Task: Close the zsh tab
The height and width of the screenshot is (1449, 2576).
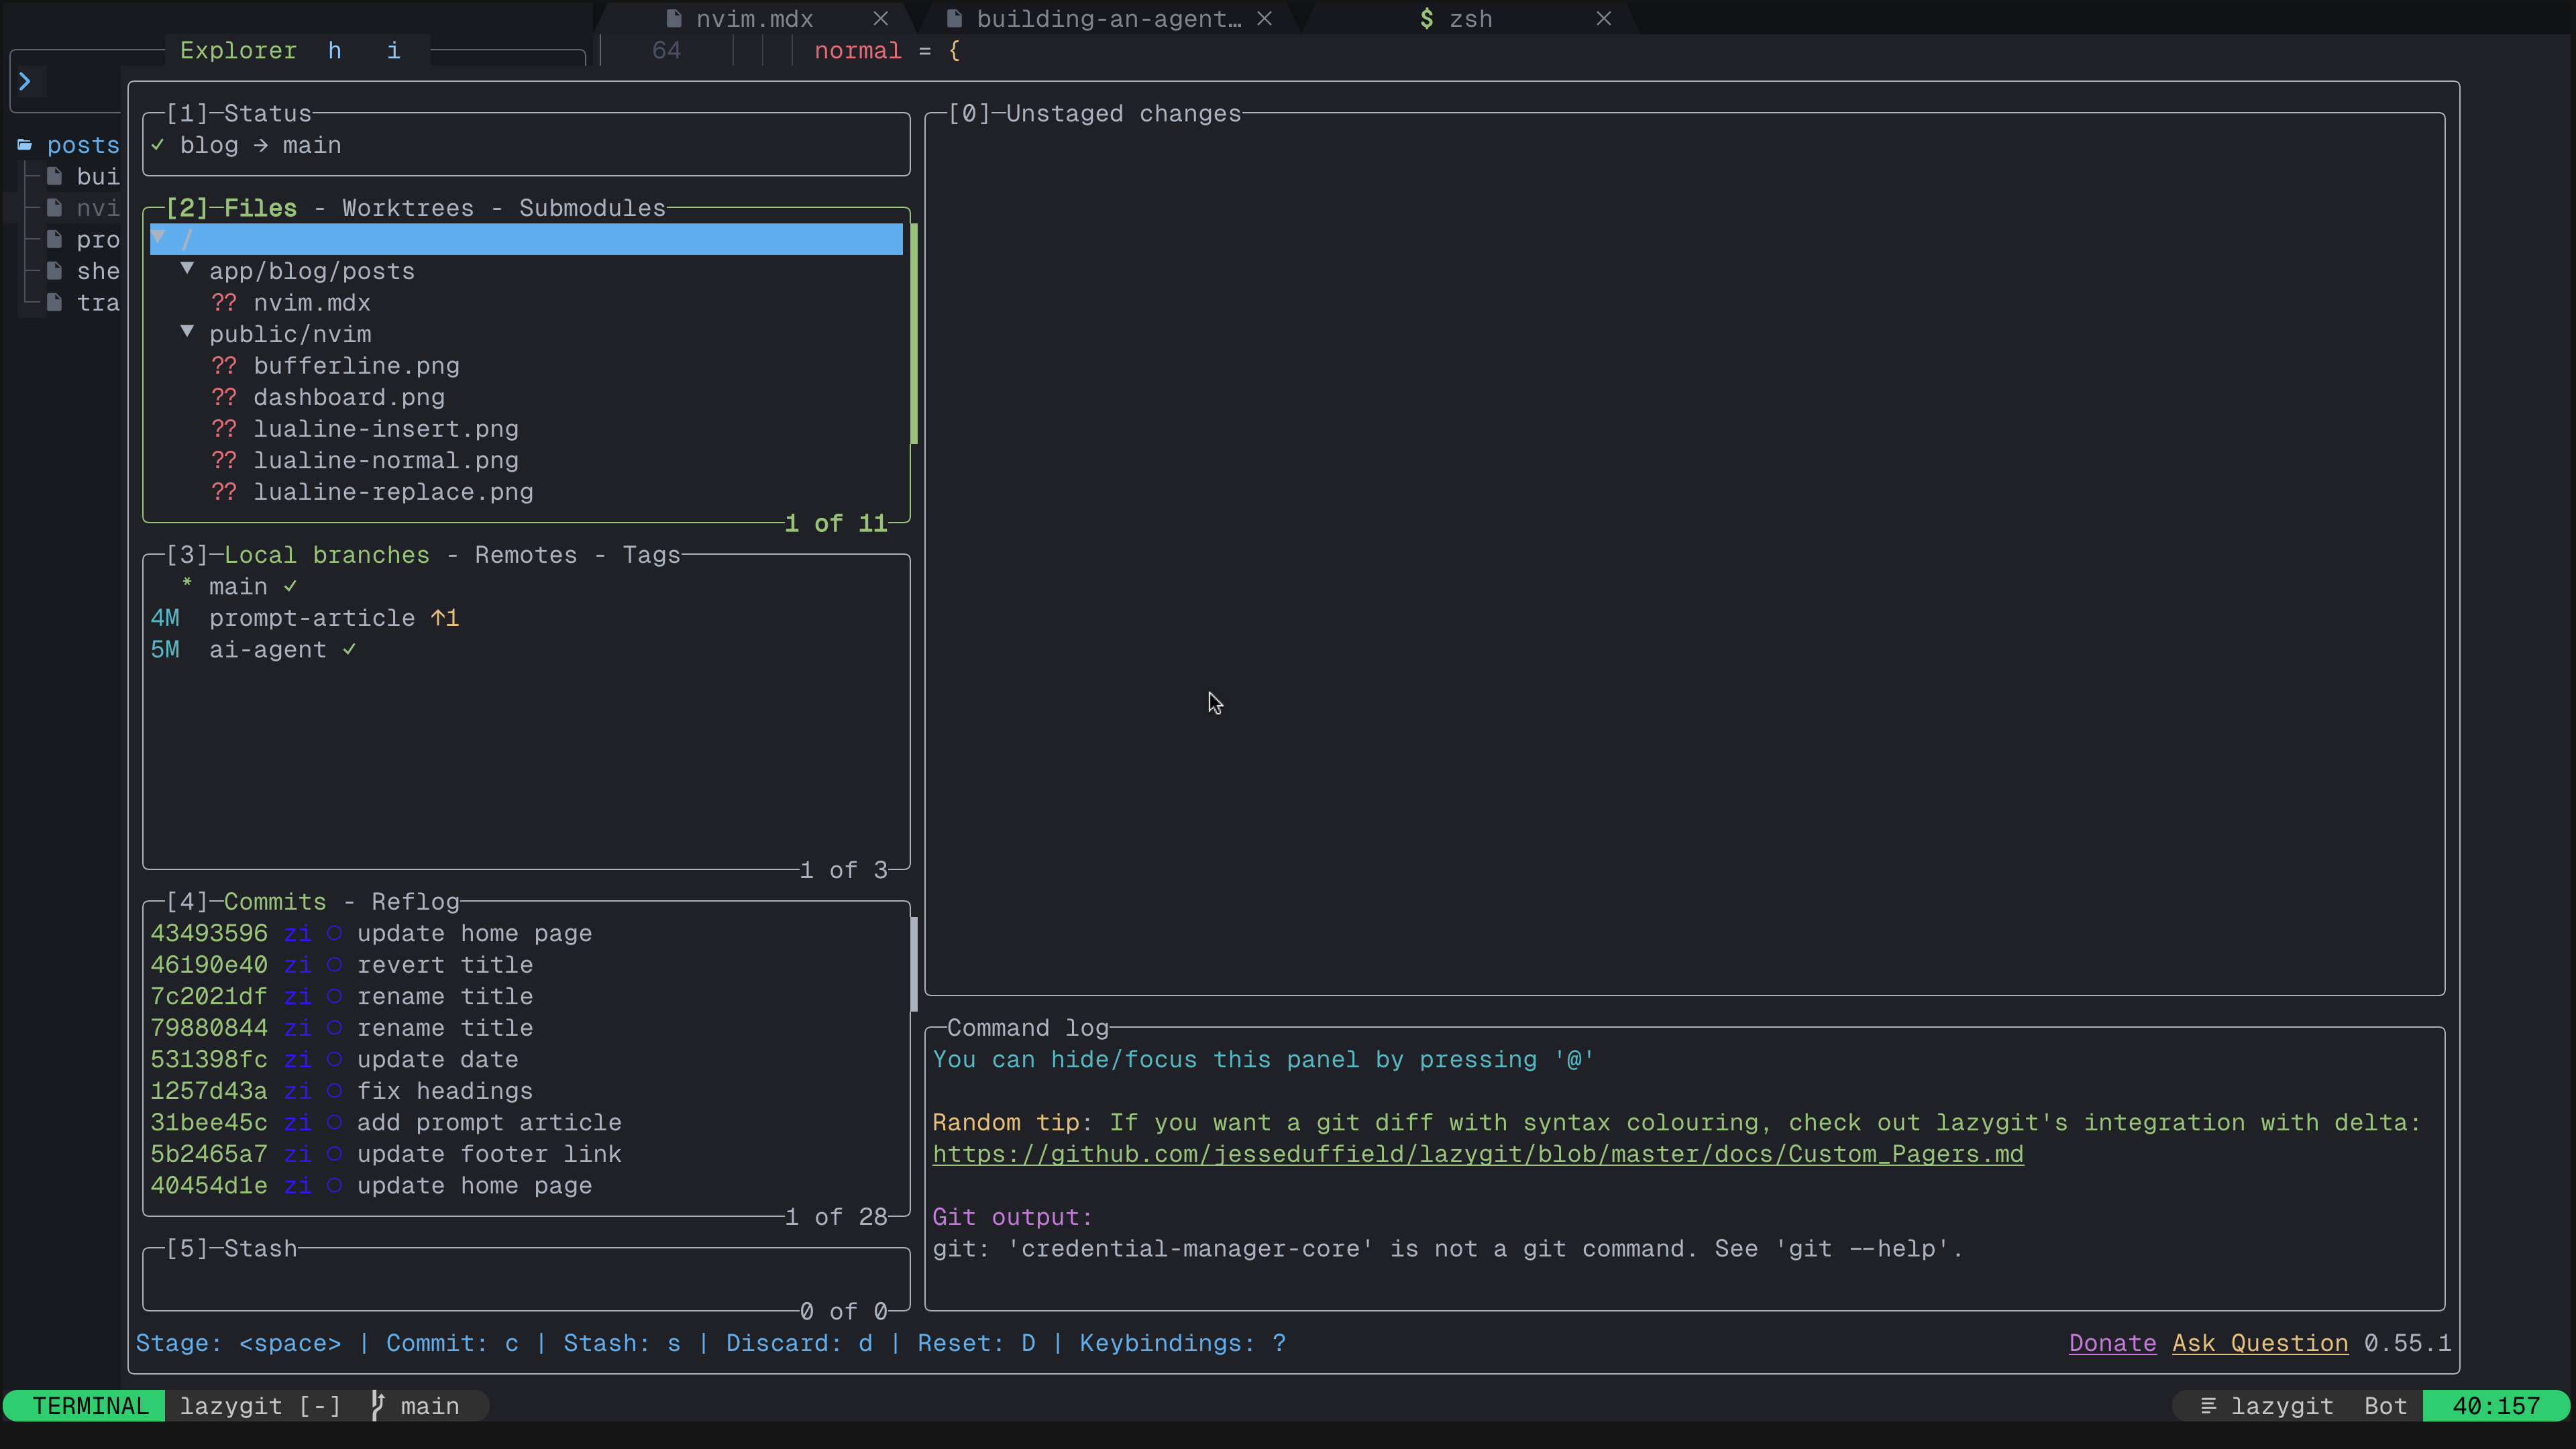Action: pos(1604,19)
